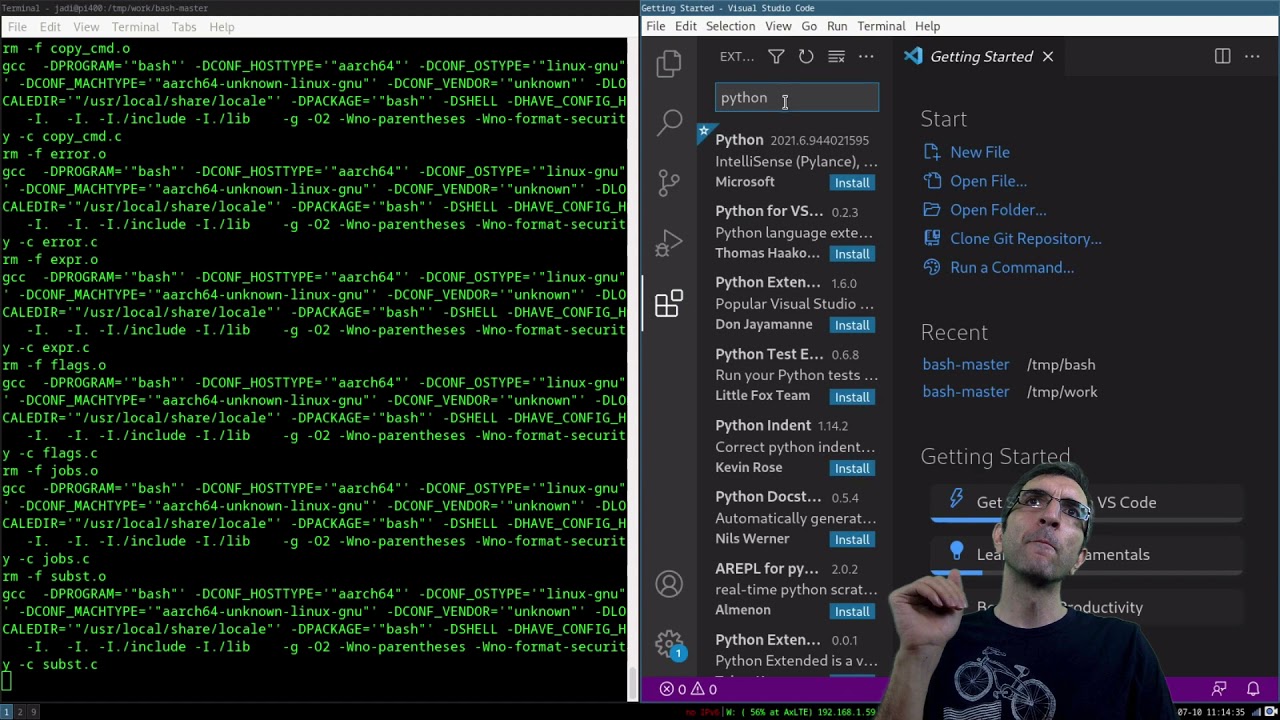The image size is (1280, 720).
Task: Install Python Extension Pack by Don Jayamanne
Action: (852, 325)
